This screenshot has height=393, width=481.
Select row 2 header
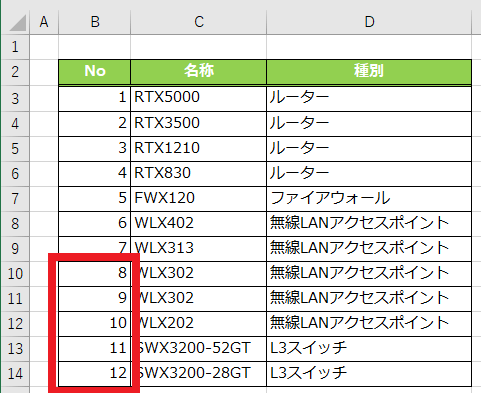15,72
